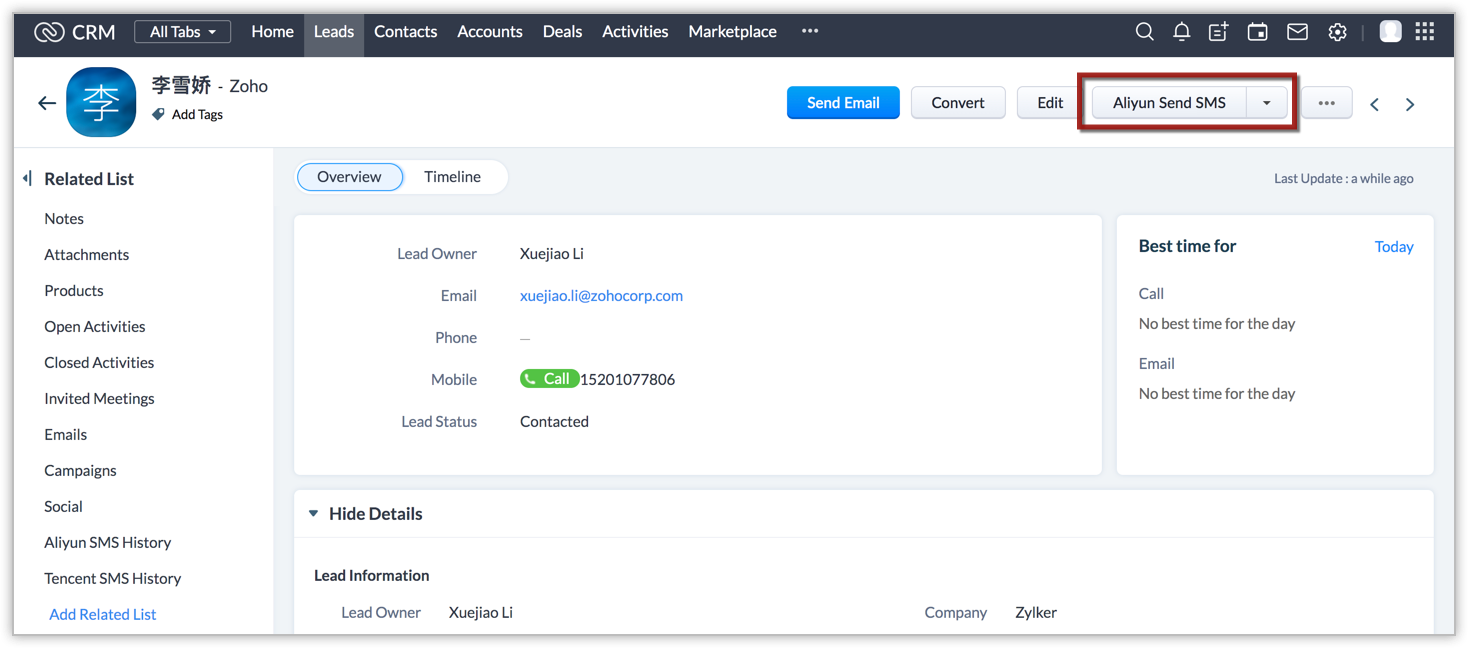Open the apps grid launcher icon
1468x648 pixels.
(x=1425, y=32)
